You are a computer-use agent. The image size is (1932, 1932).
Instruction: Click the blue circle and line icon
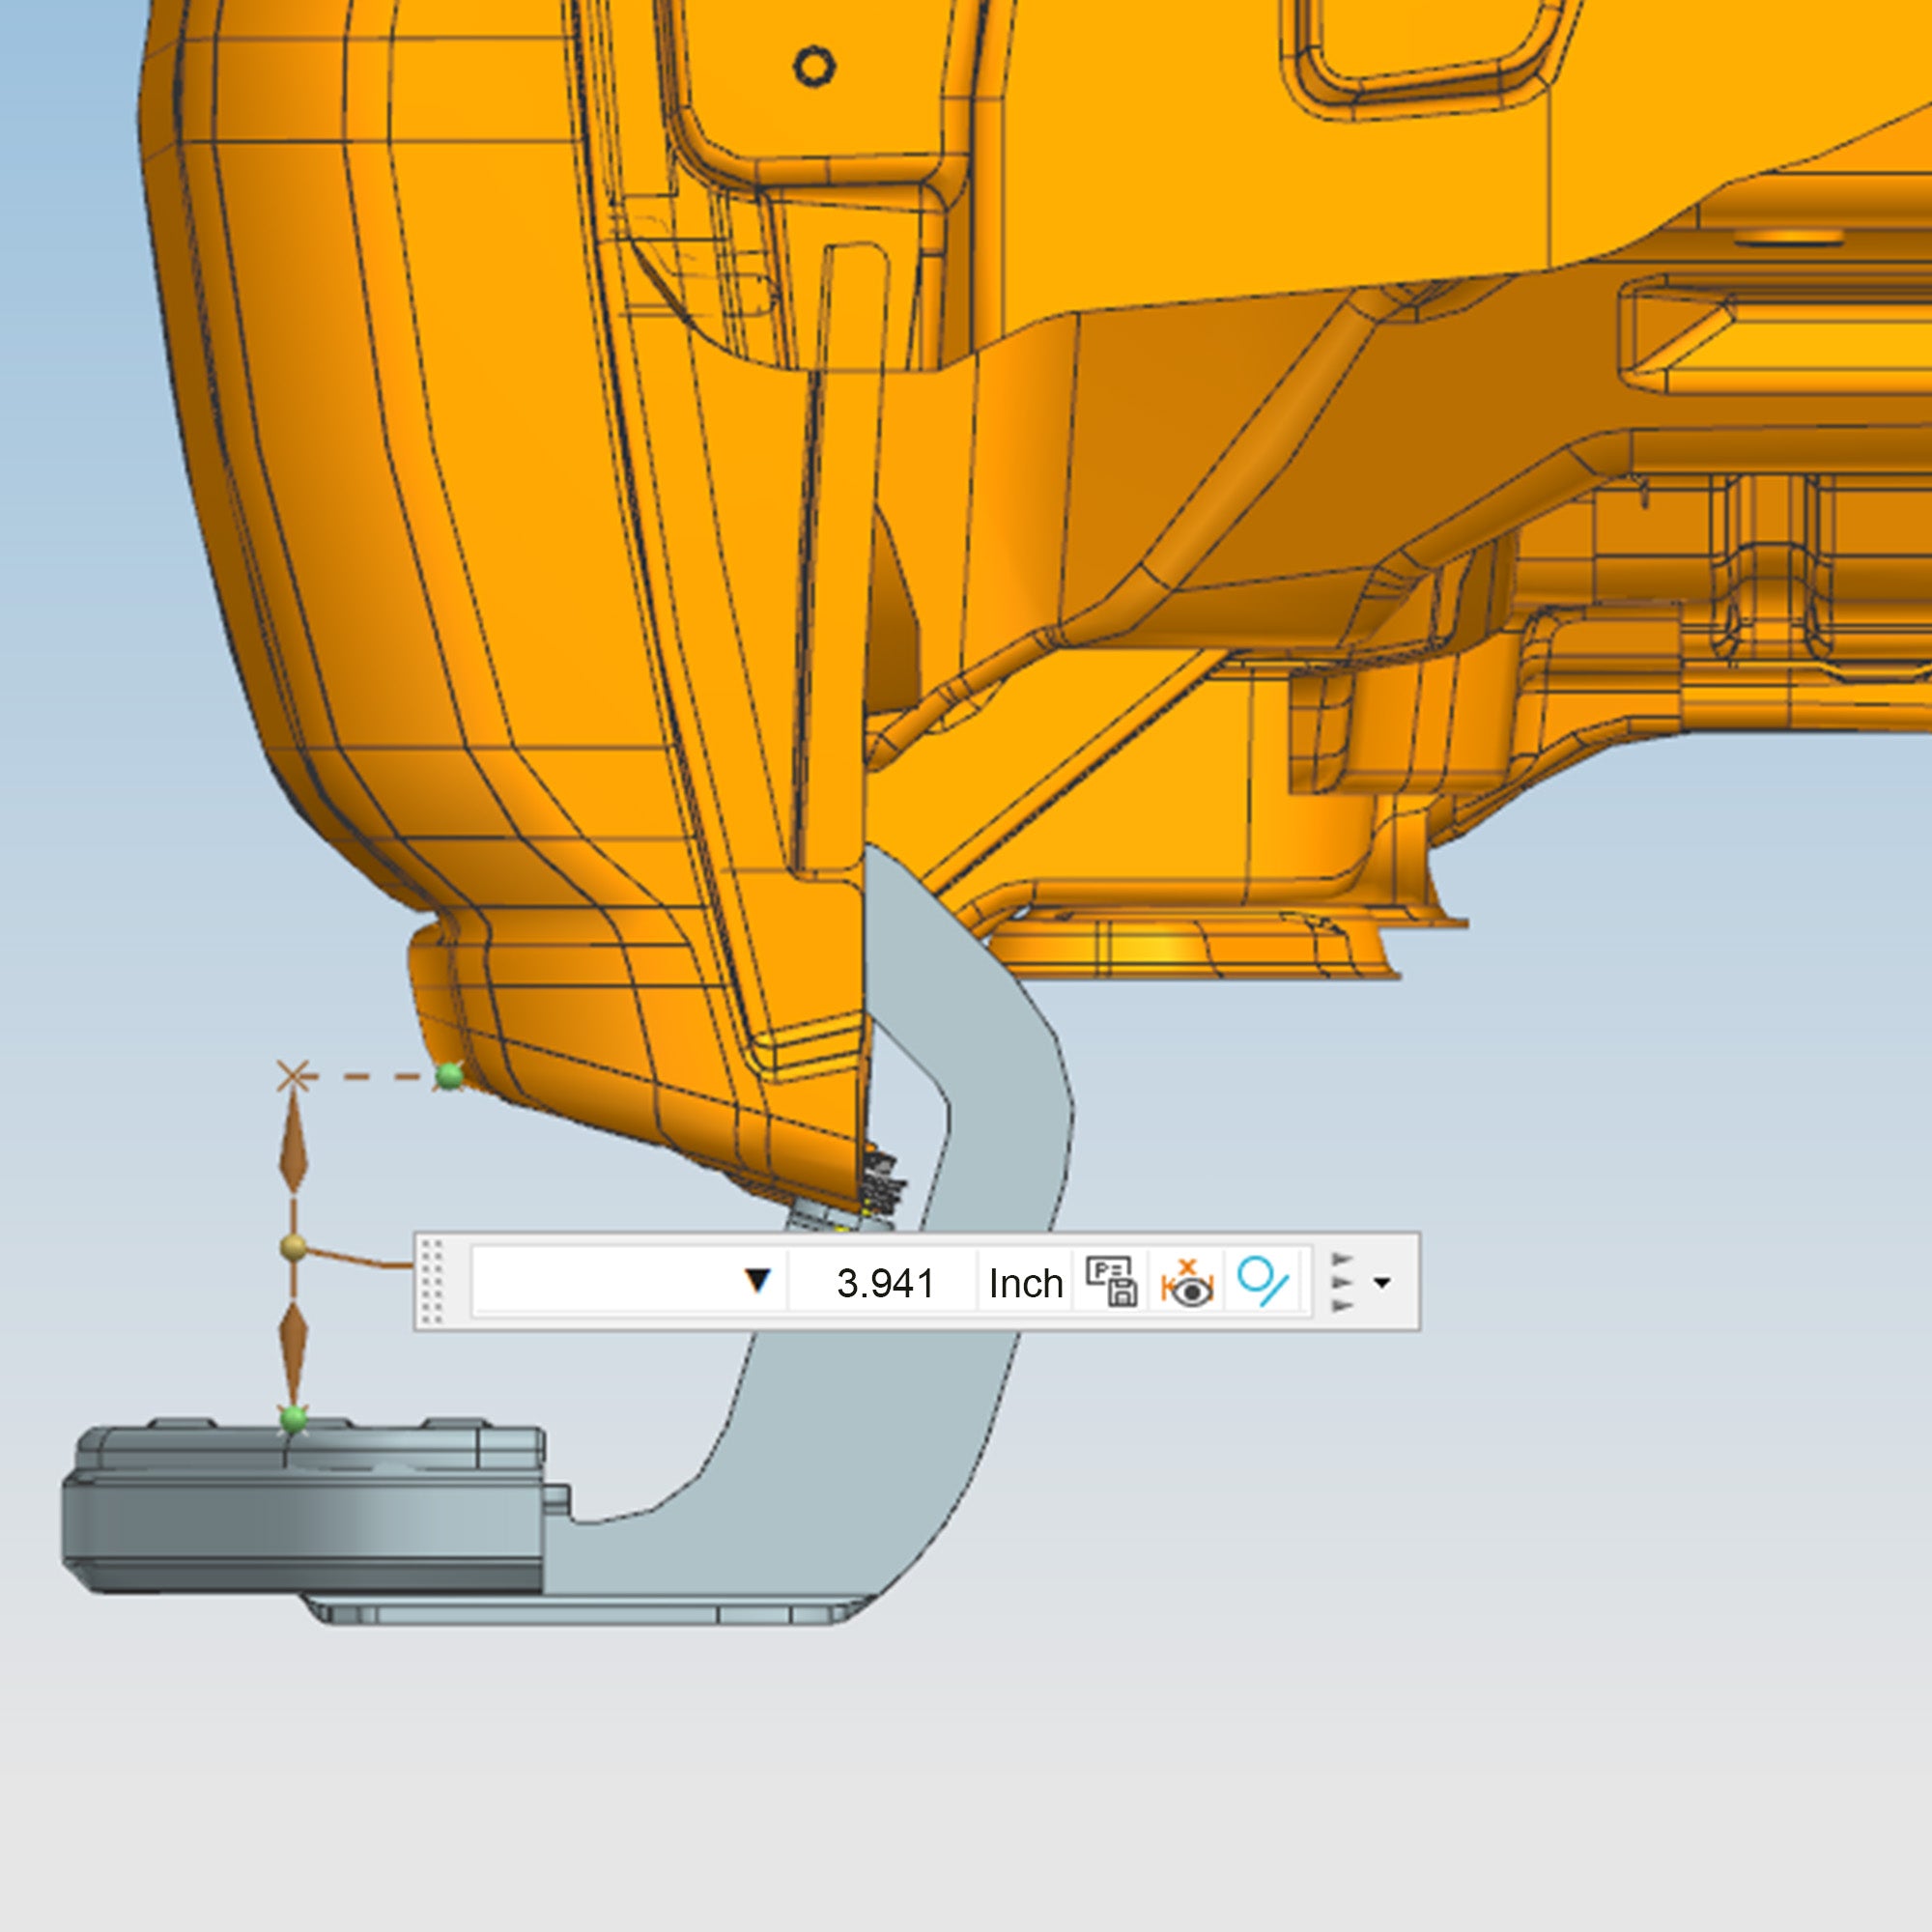(1262, 1282)
